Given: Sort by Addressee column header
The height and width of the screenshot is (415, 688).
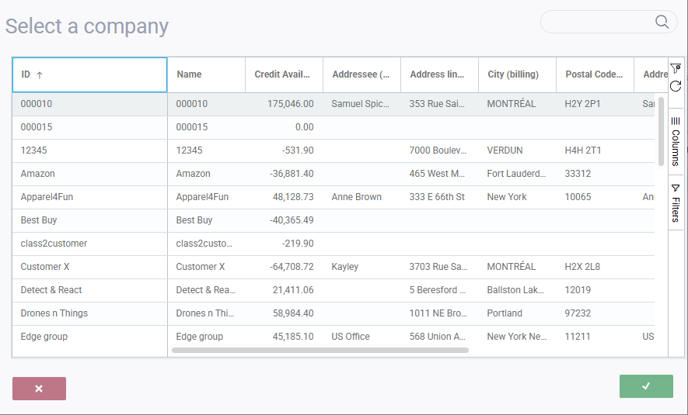Looking at the screenshot, I should click(x=362, y=75).
